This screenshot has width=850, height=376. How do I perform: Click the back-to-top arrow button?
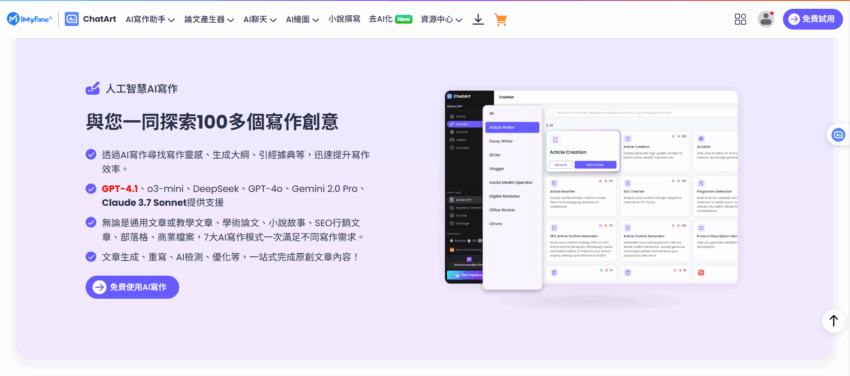click(x=833, y=320)
